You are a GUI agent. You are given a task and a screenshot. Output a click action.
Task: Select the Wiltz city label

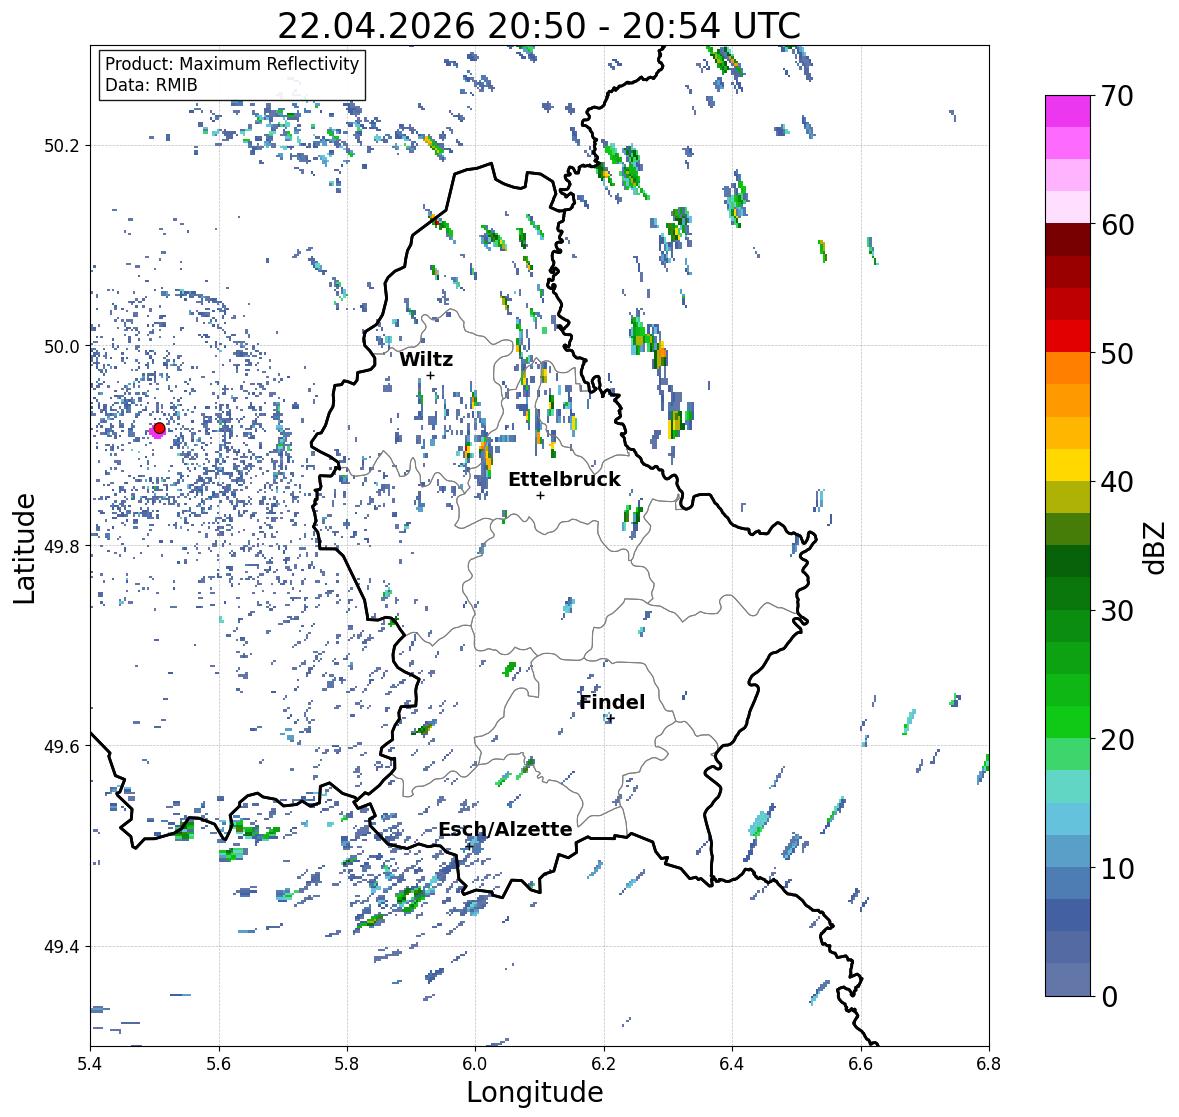click(x=426, y=359)
